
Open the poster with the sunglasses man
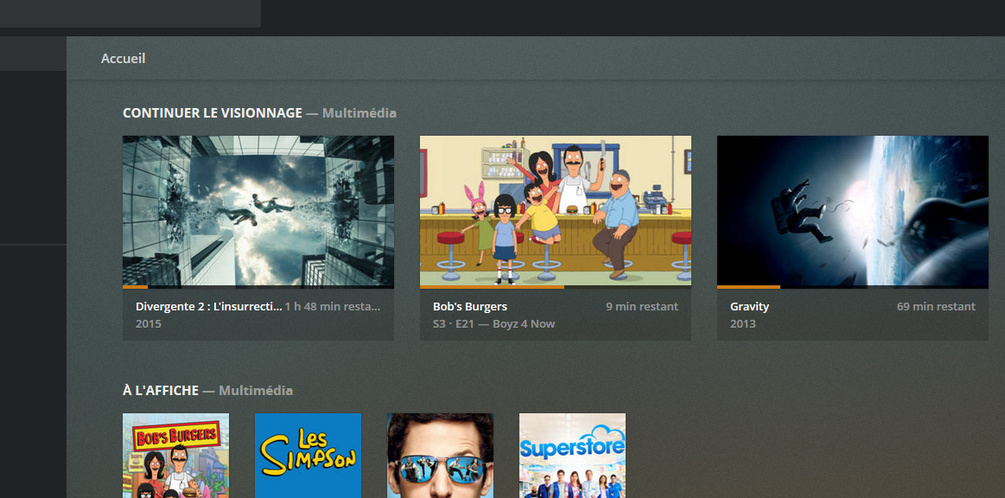[440, 455]
